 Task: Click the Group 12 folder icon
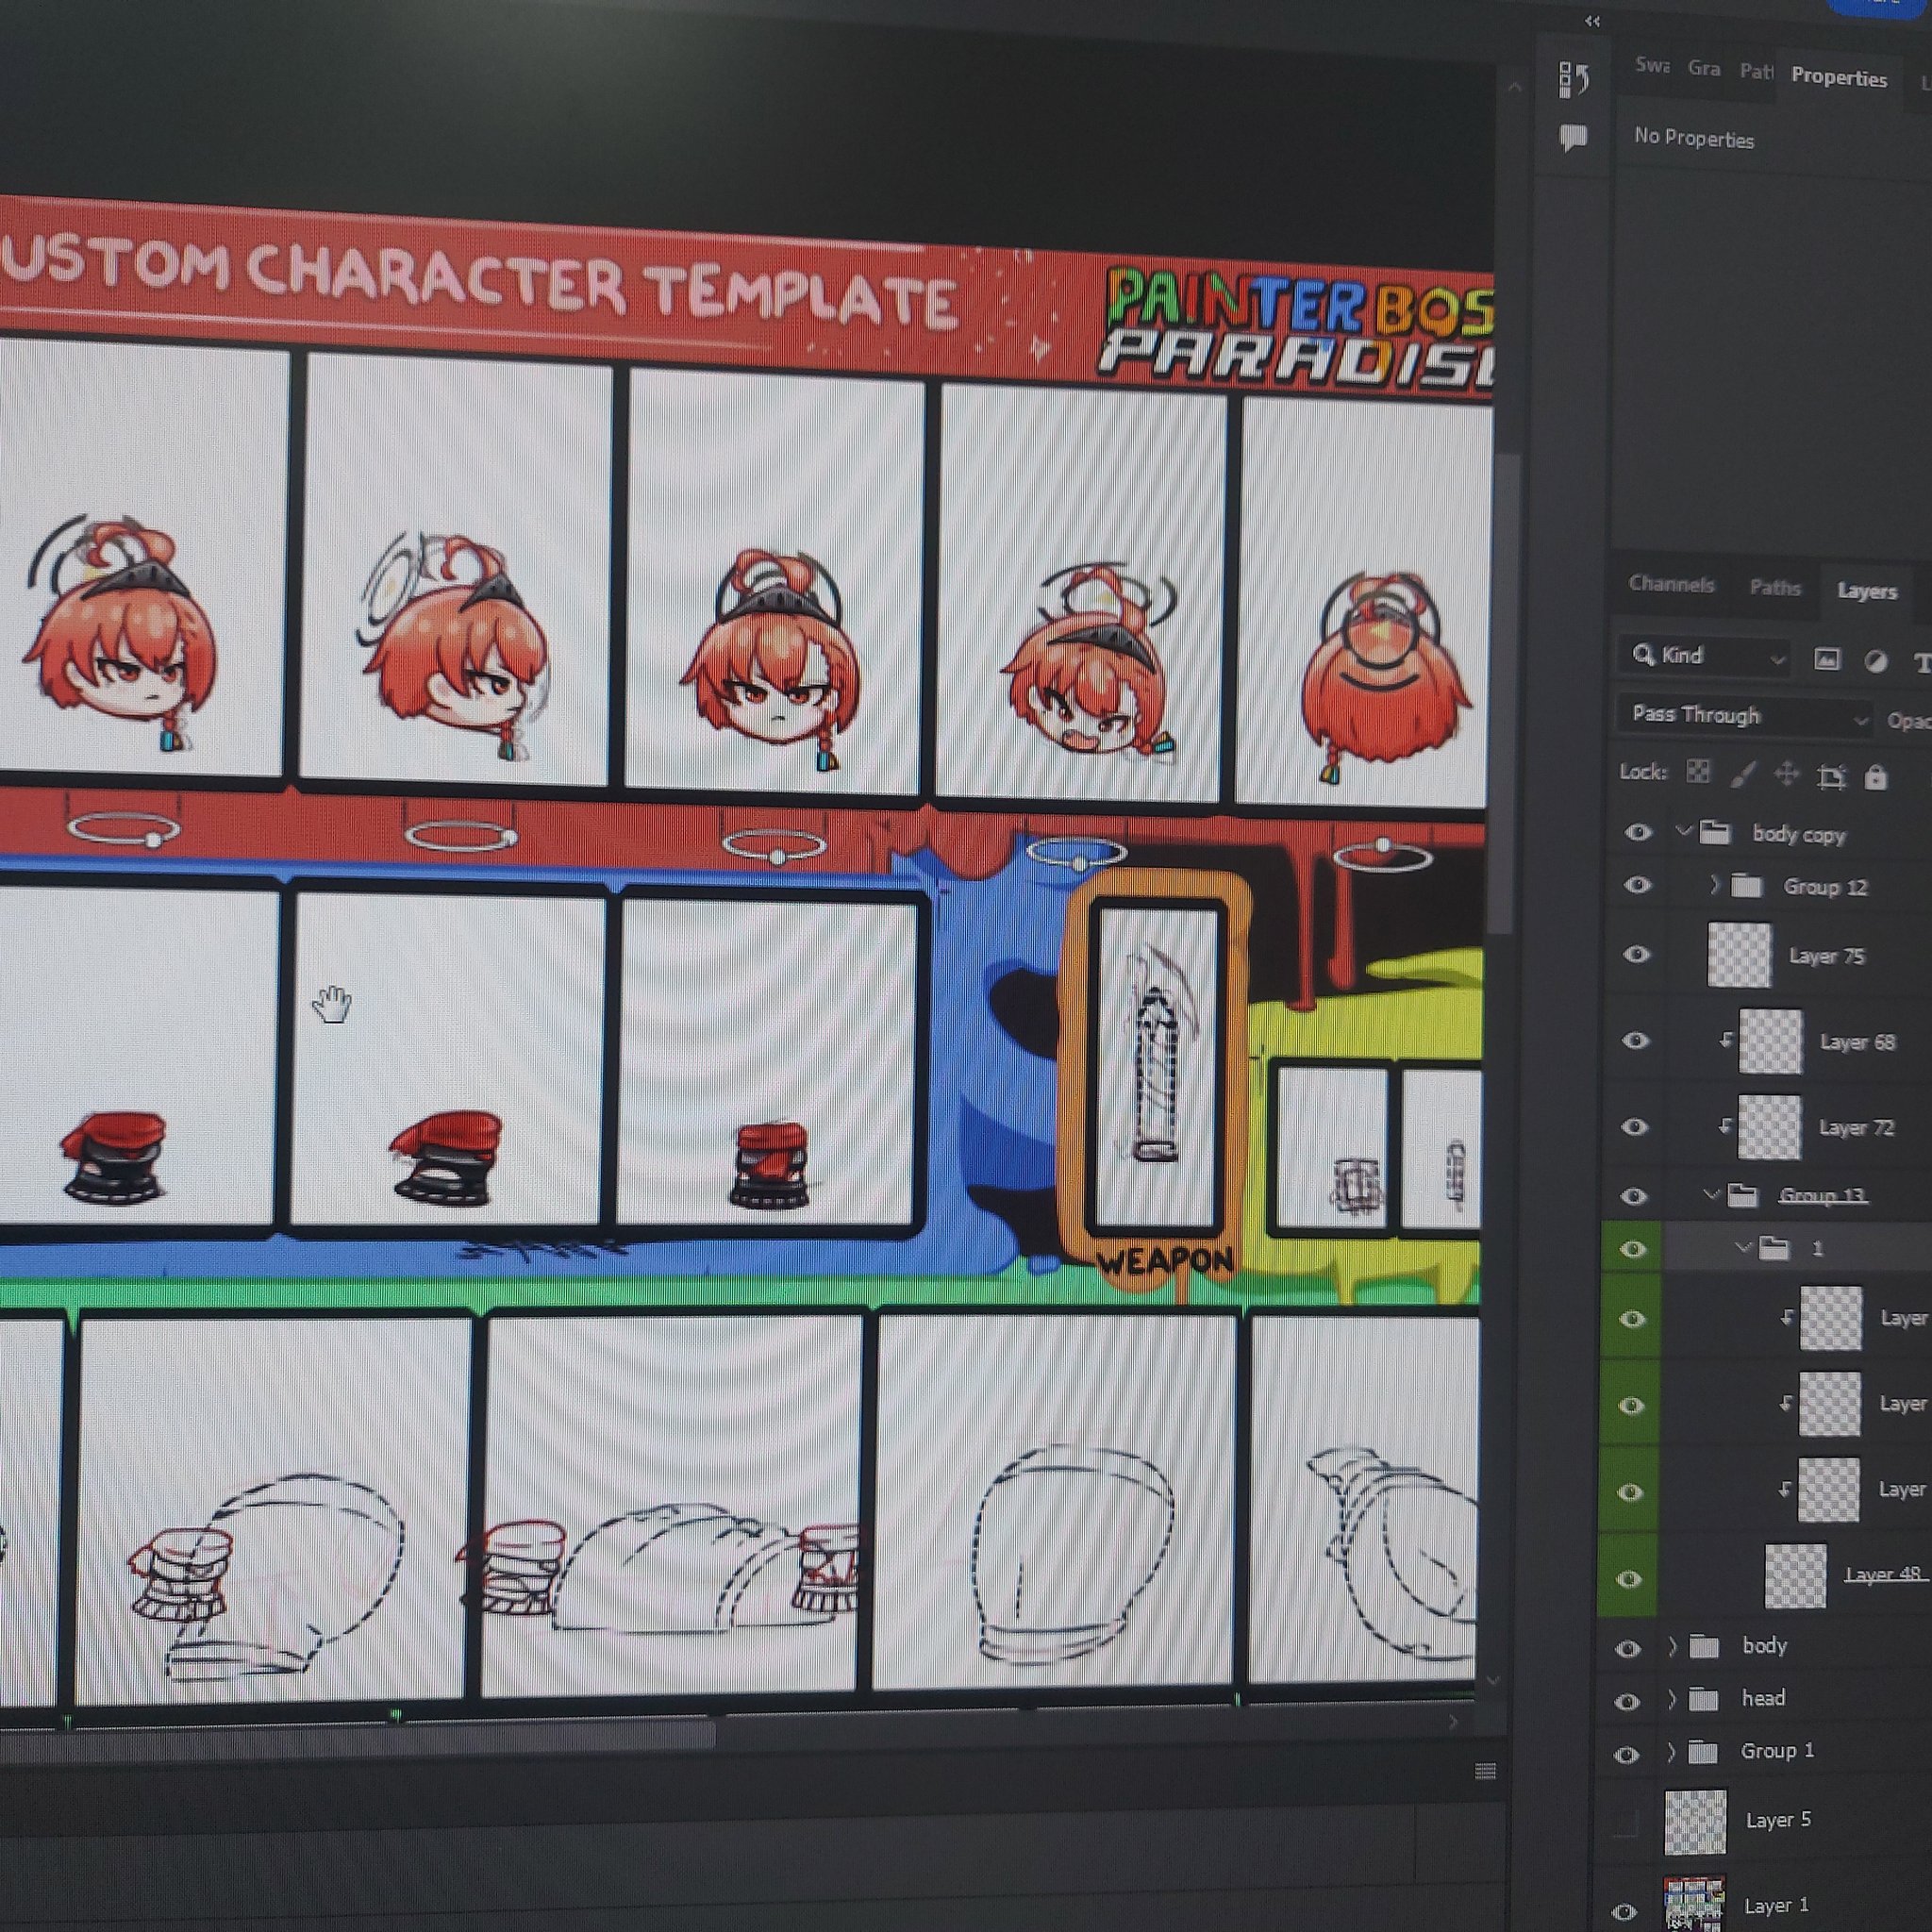[1746, 885]
